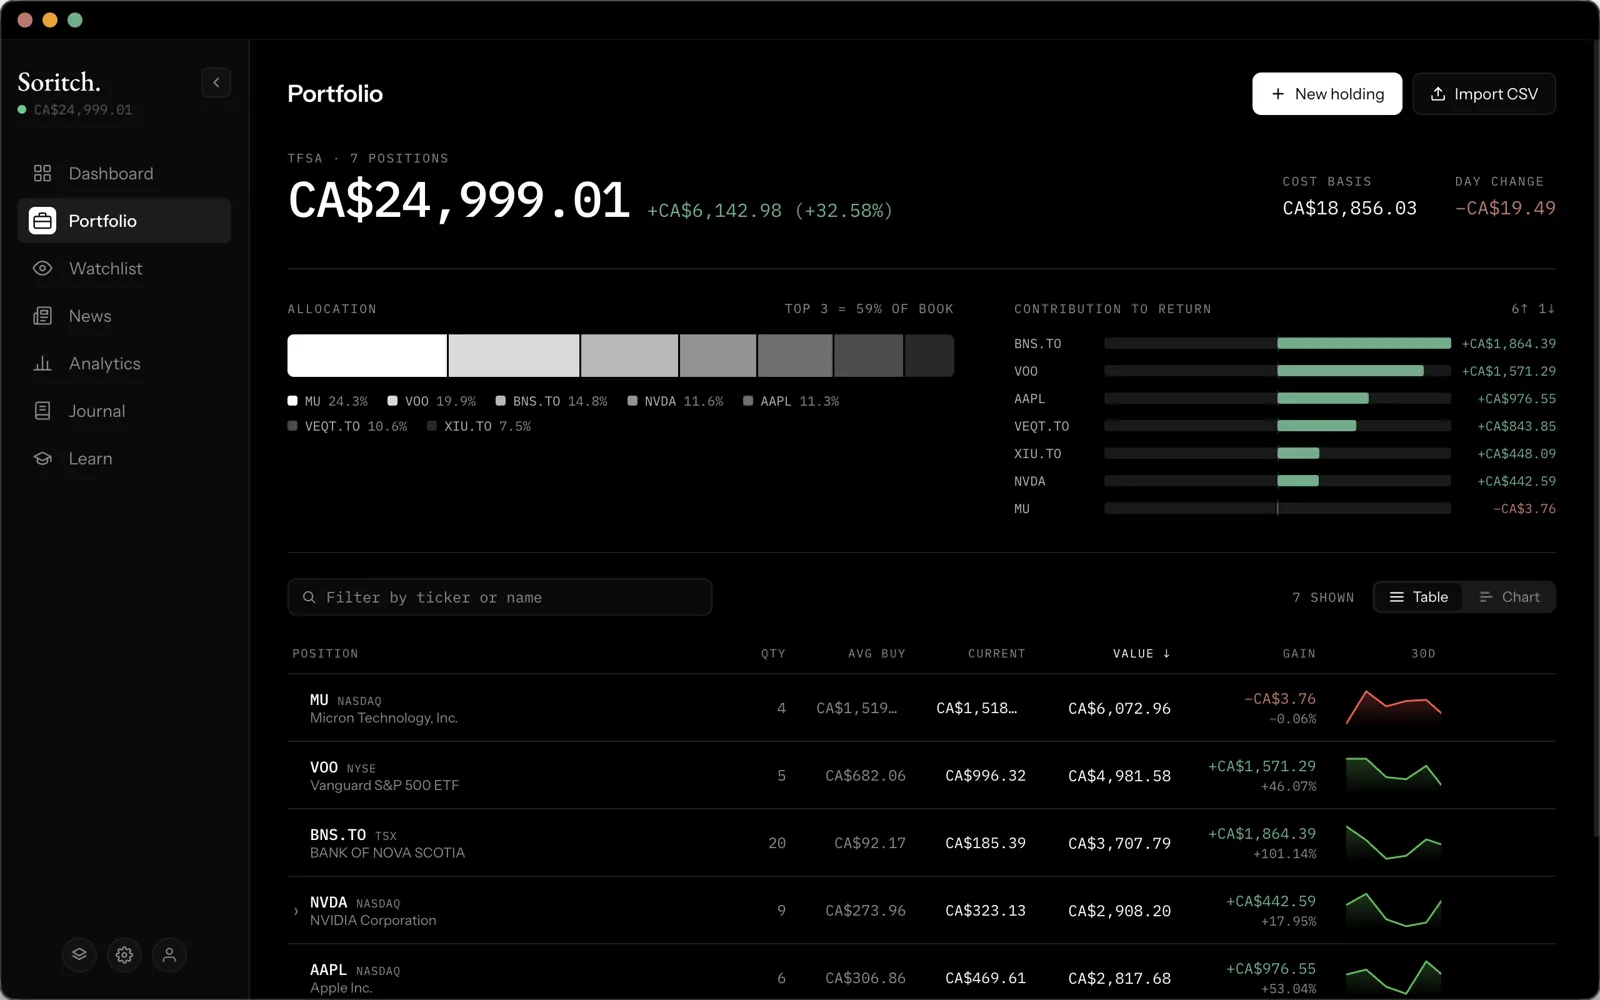Open settings with the gear icon
Screen dimensions: 1600x1000
pos(124,954)
